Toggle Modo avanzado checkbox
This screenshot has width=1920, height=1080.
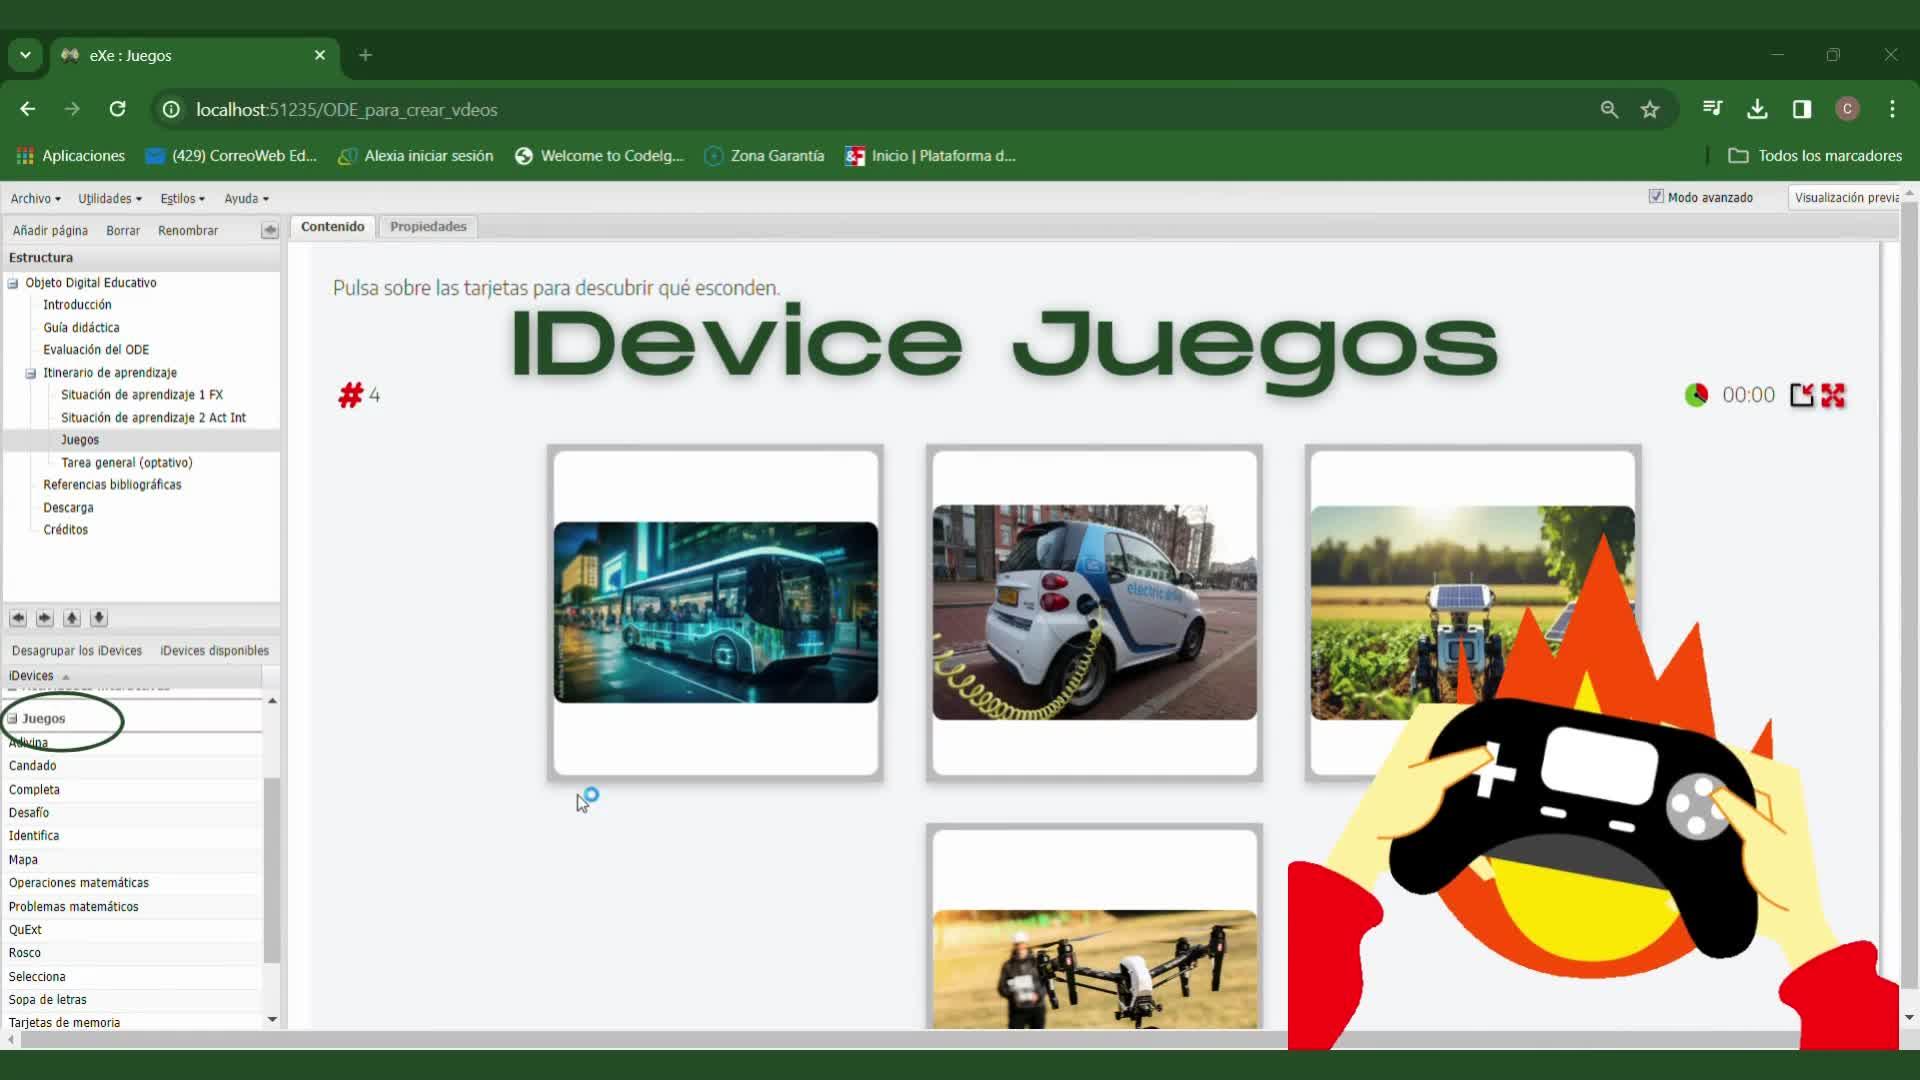[x=1655, y=197]
